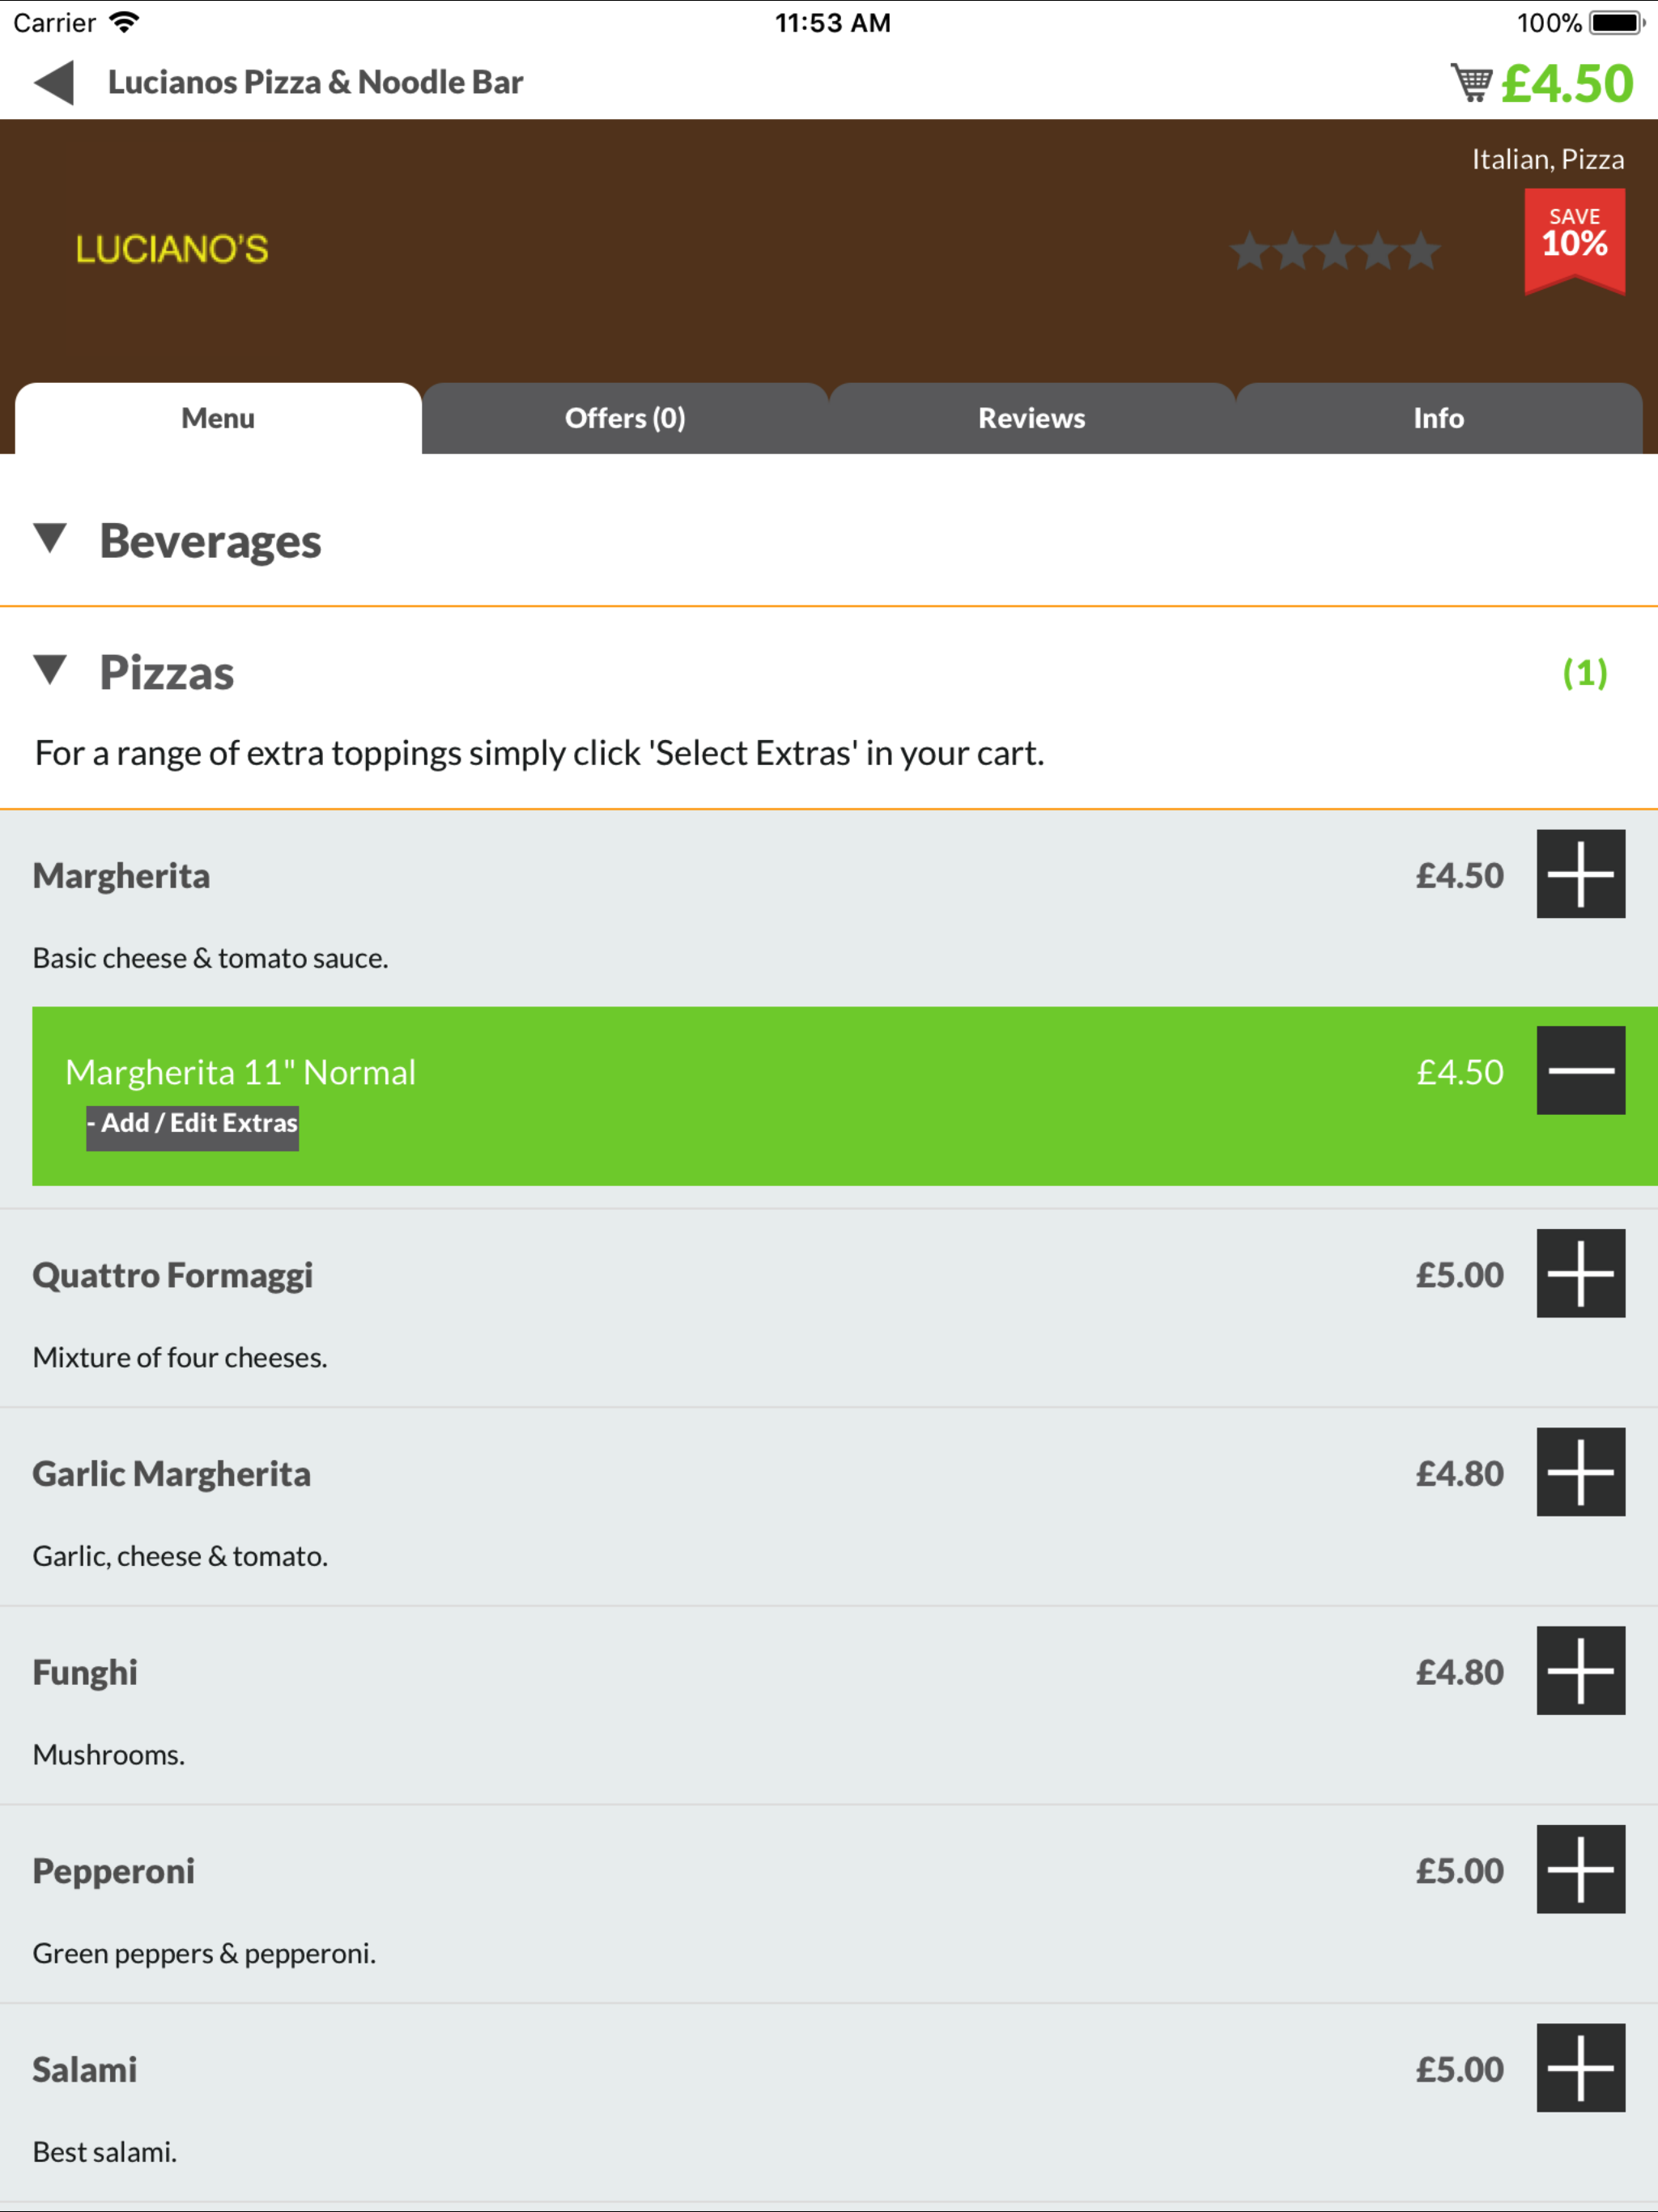Tap 'Mixture of four cheeses.' description
The image size is (1658, 2212).
coord(180,1357)
